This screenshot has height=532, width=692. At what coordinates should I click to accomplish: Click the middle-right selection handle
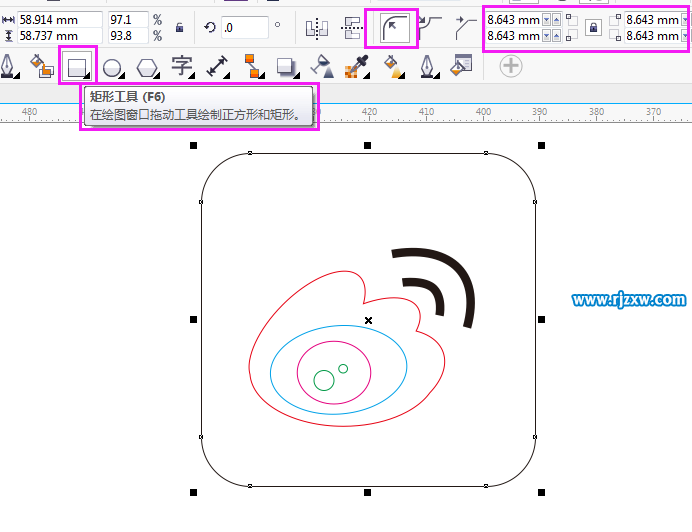point(542,319)
